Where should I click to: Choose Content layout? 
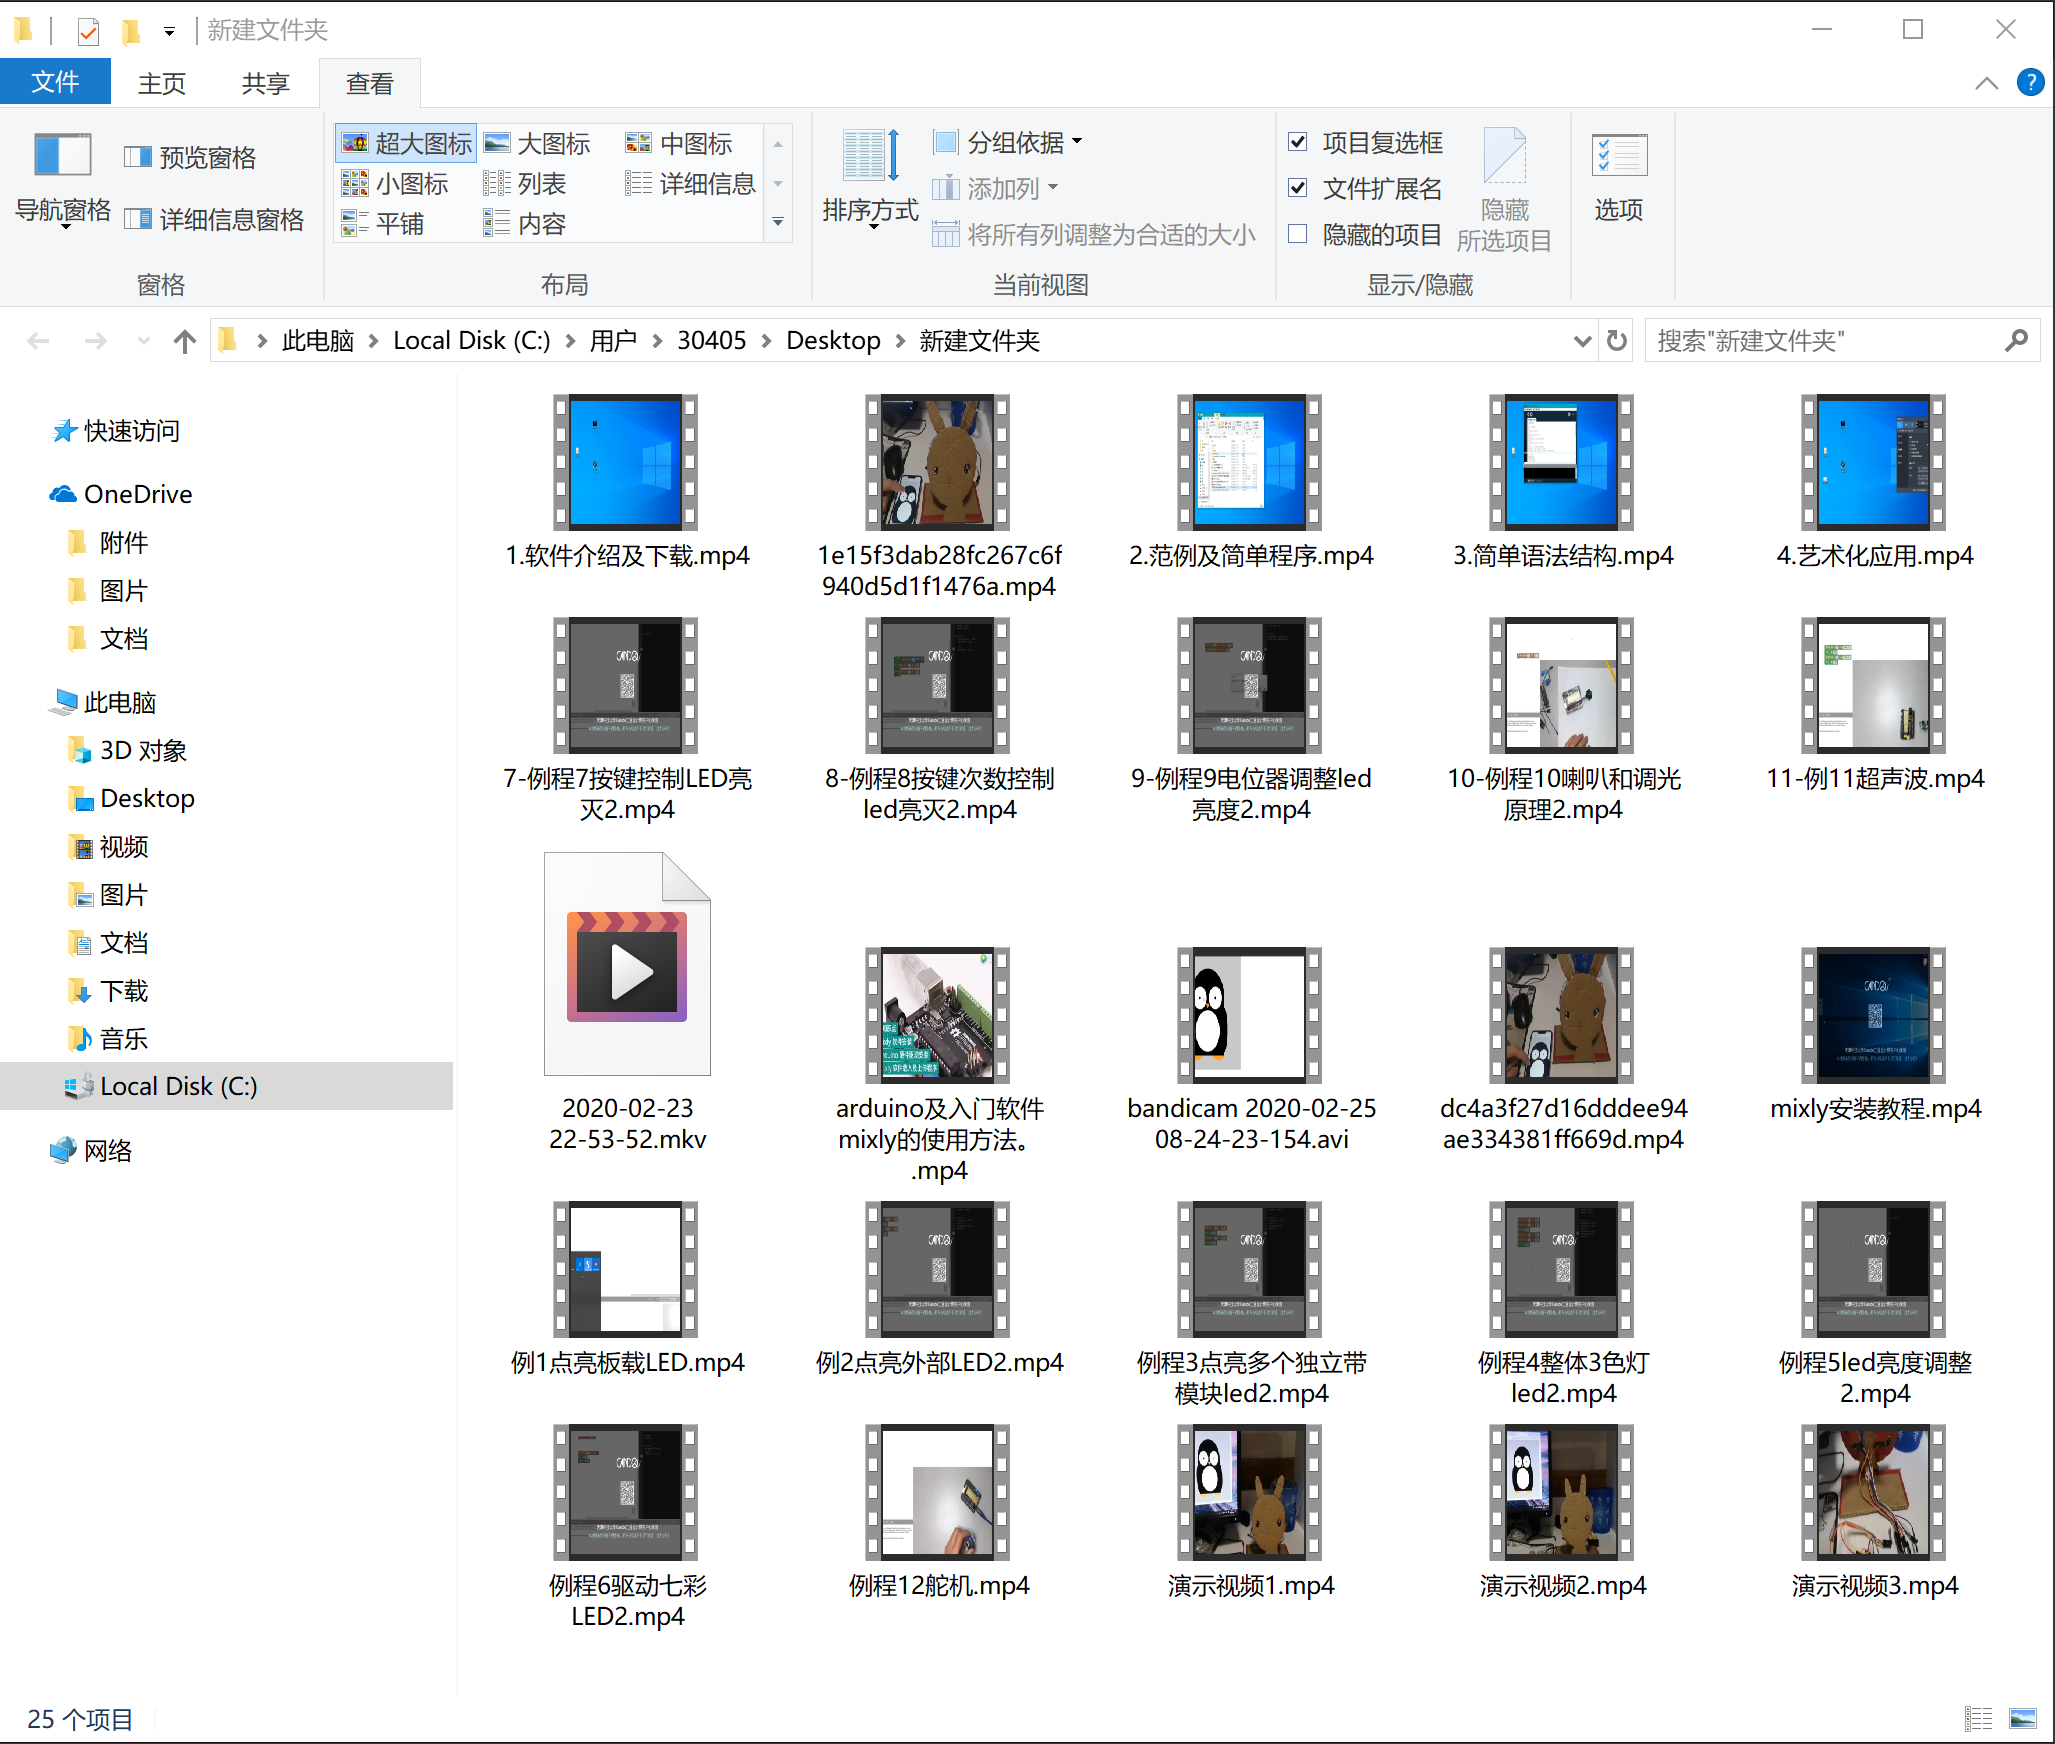pos(525,224)
